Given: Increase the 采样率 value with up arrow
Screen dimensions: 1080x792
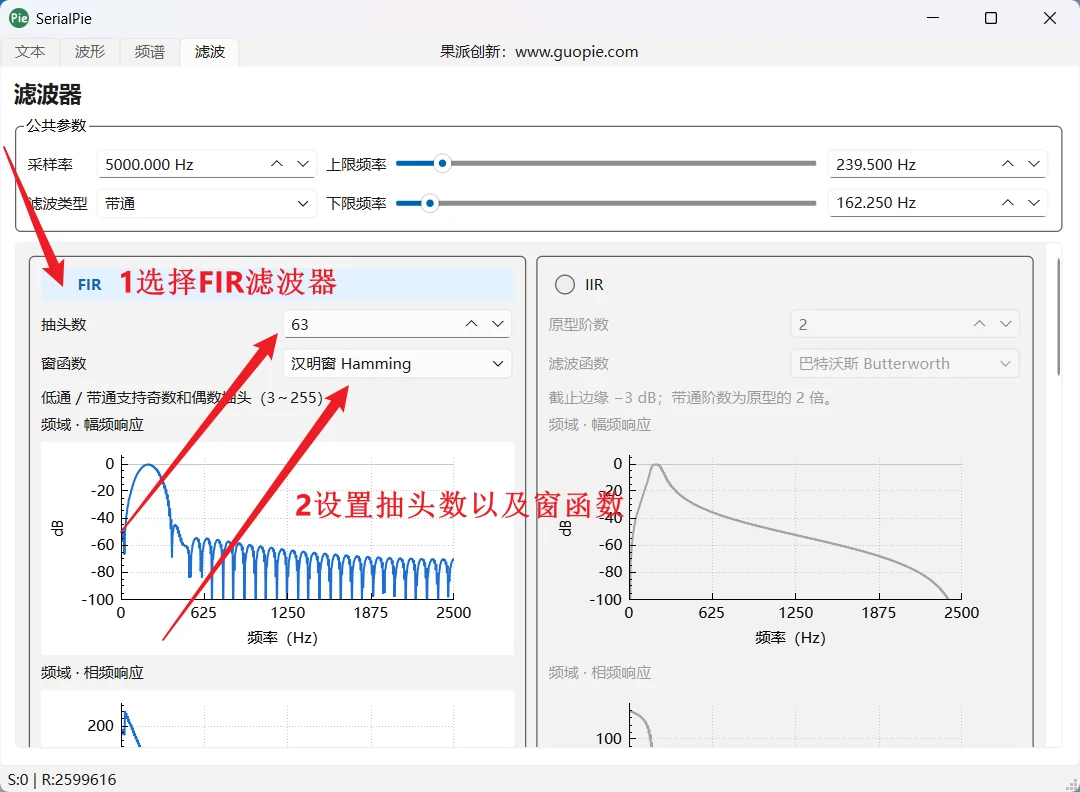Looking at the screenshot, I should (x=277, y=164).
